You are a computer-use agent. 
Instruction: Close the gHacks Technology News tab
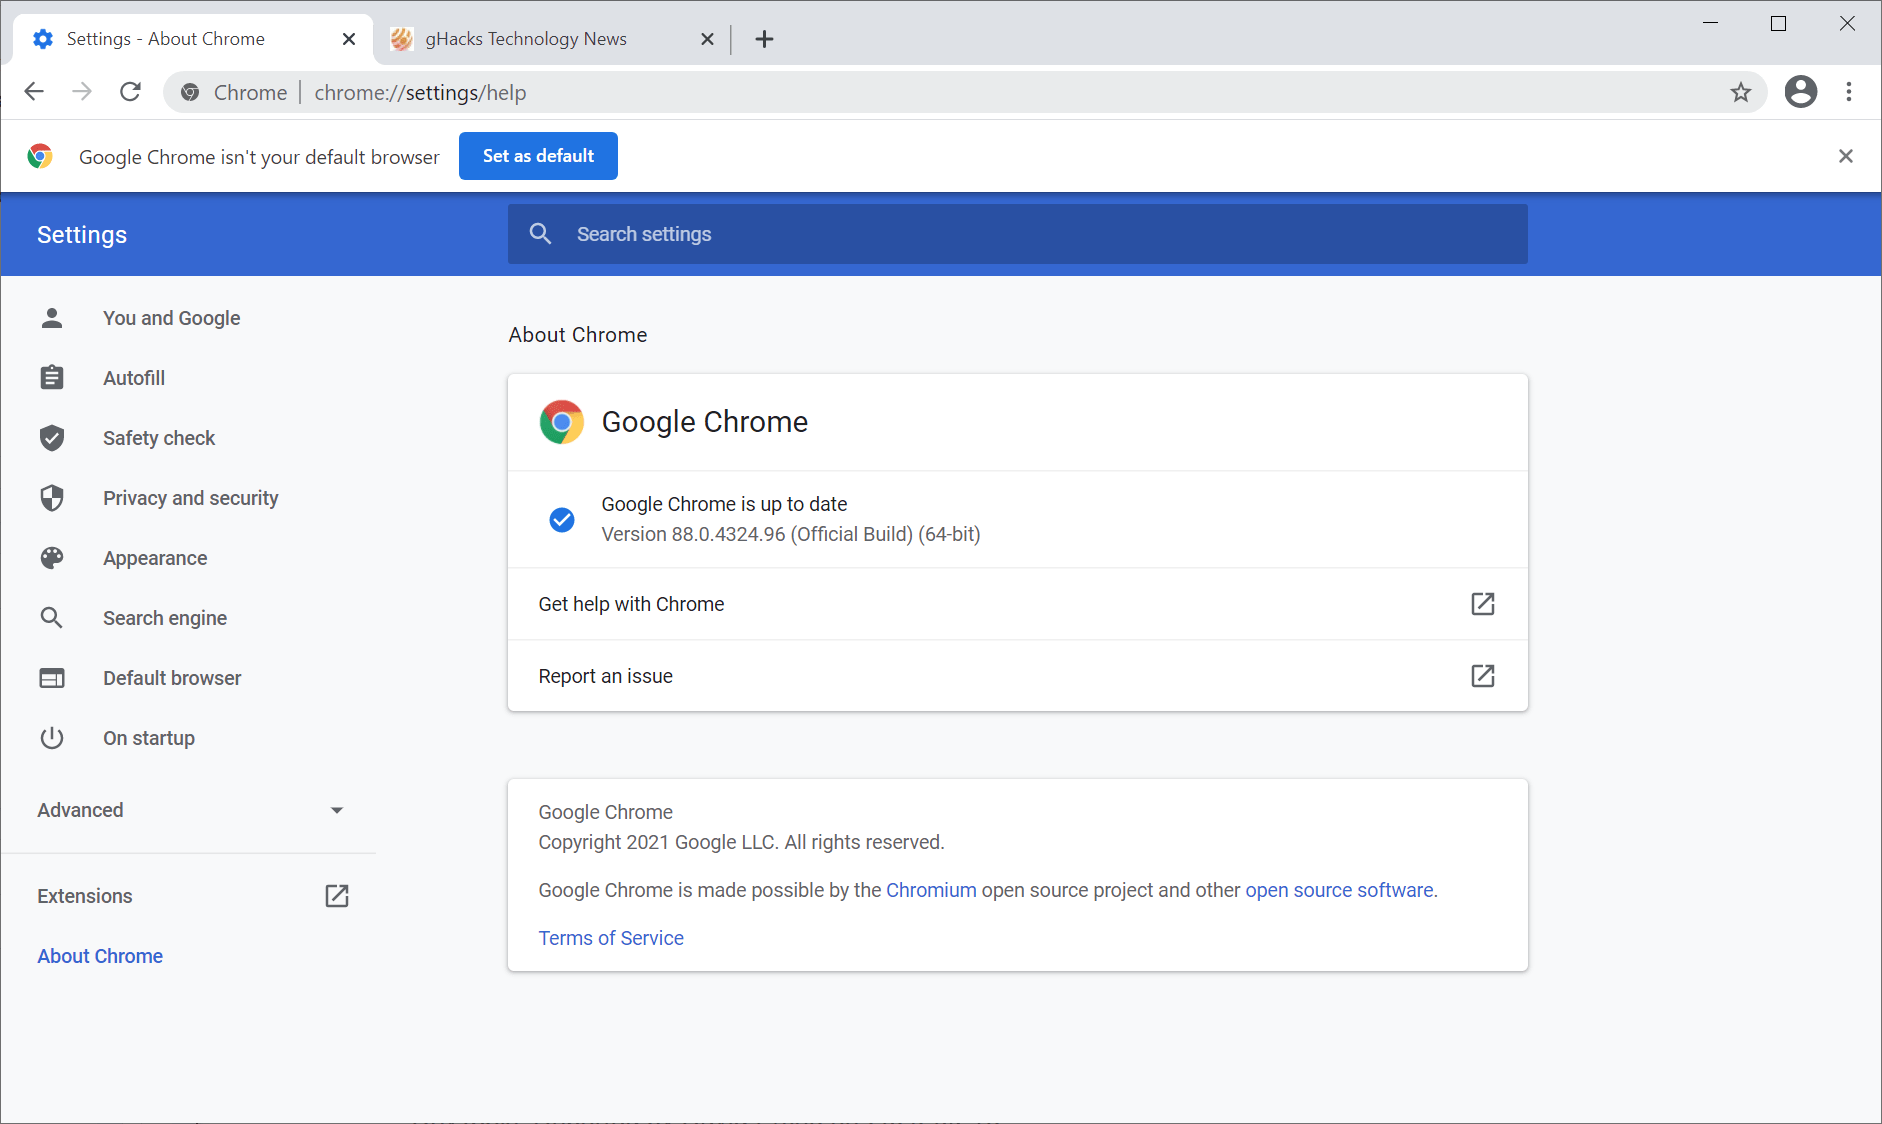tap(707, 39)
